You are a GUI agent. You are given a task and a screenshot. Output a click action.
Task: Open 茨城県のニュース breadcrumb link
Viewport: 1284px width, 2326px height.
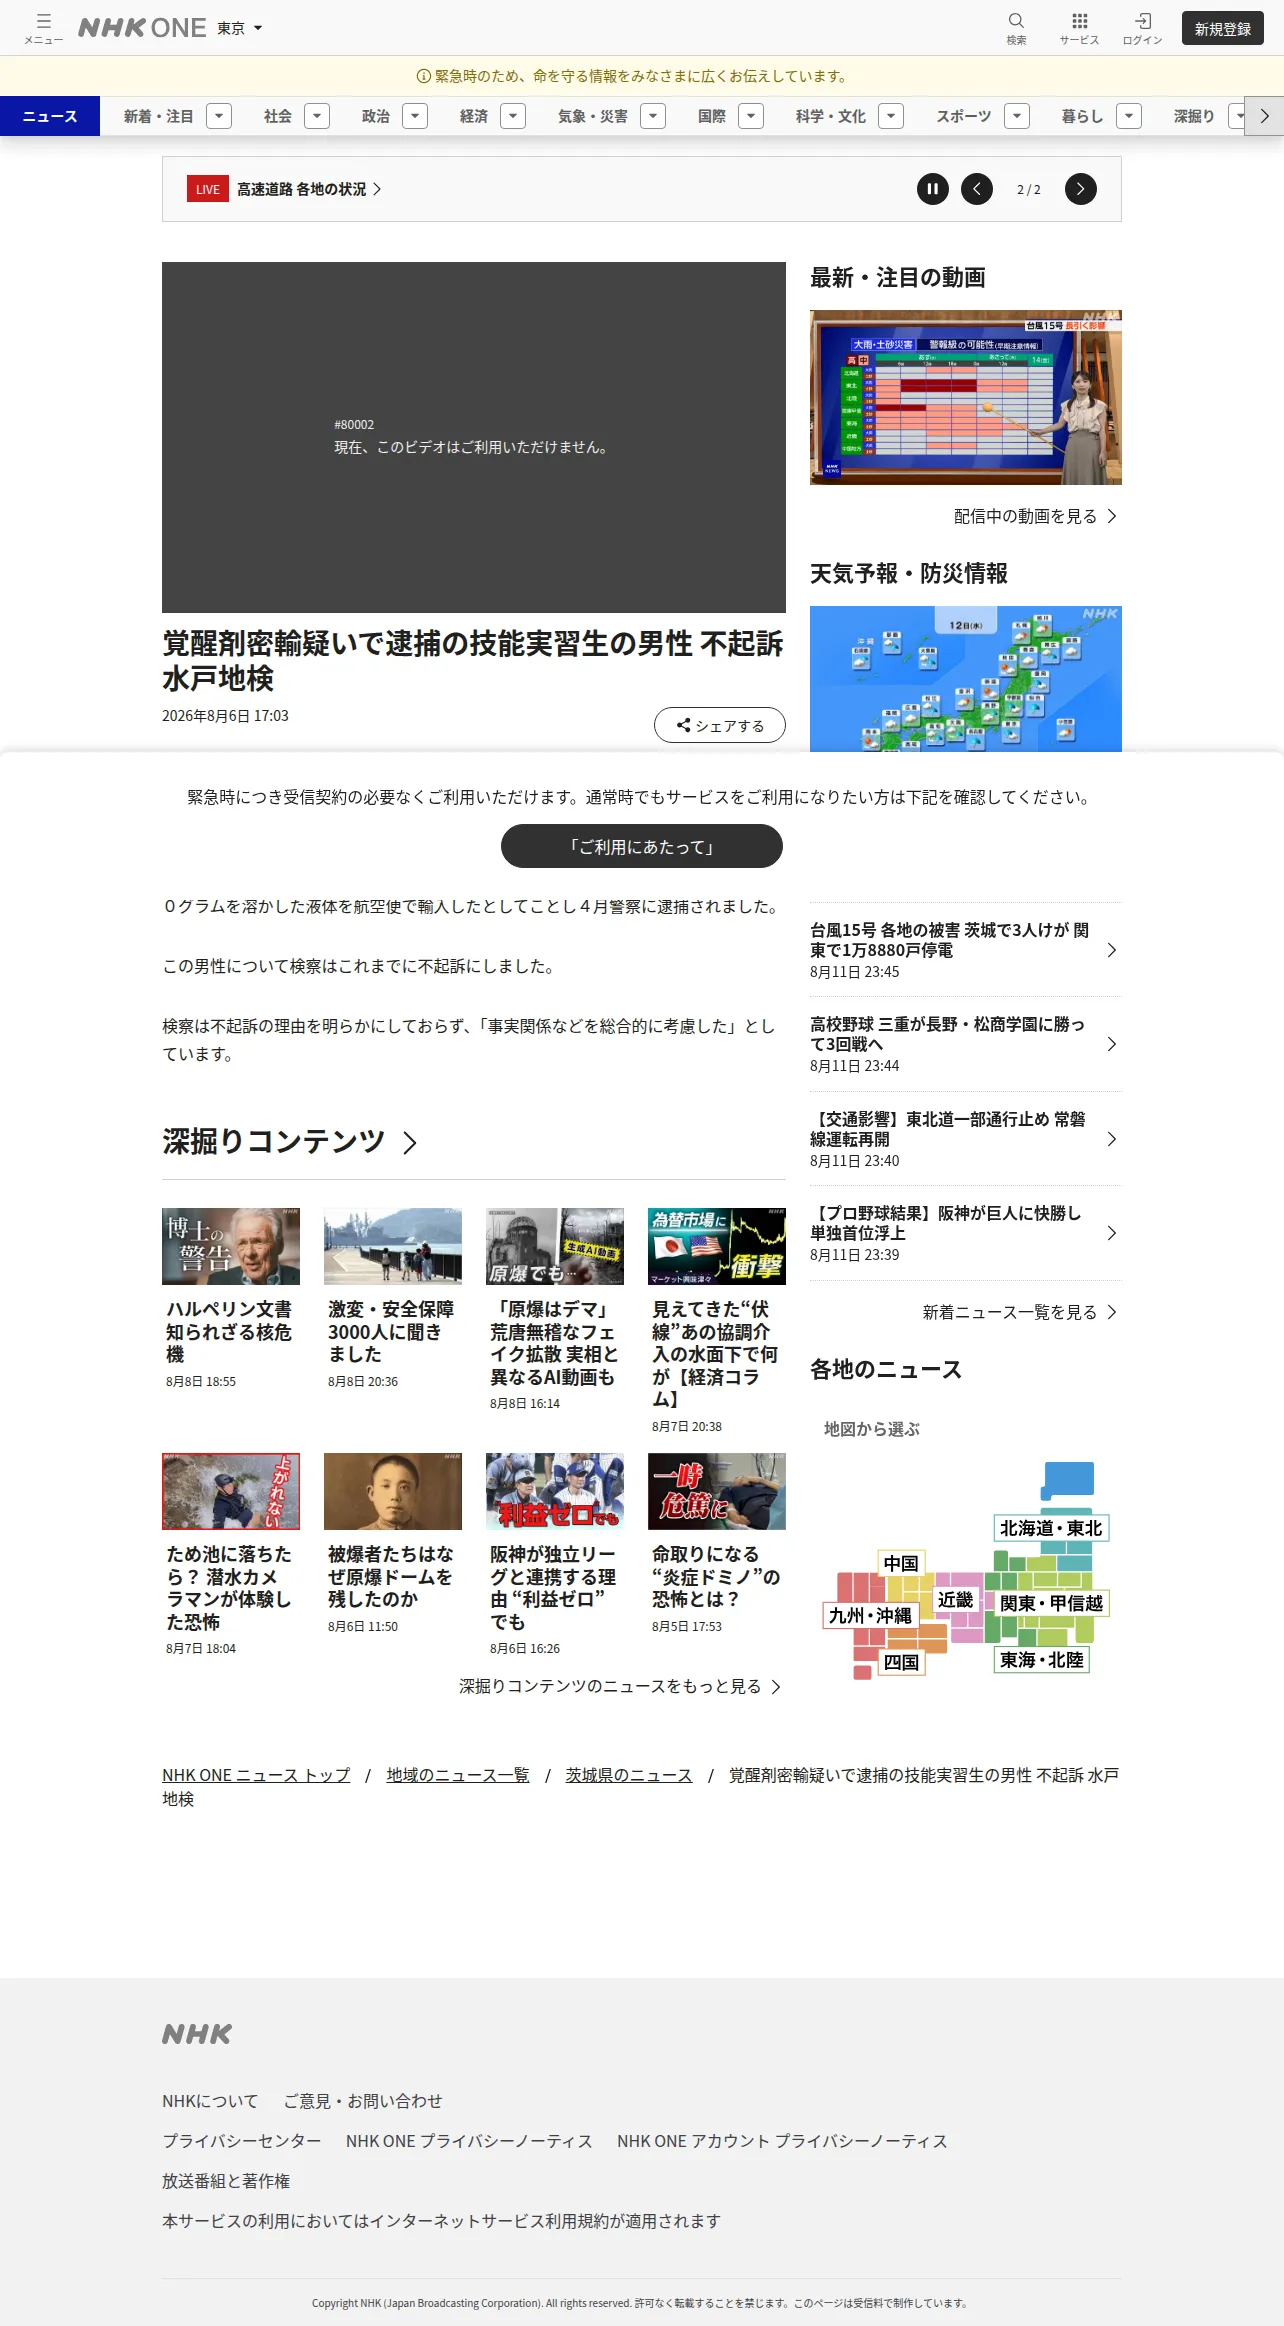pos(629,1775)
